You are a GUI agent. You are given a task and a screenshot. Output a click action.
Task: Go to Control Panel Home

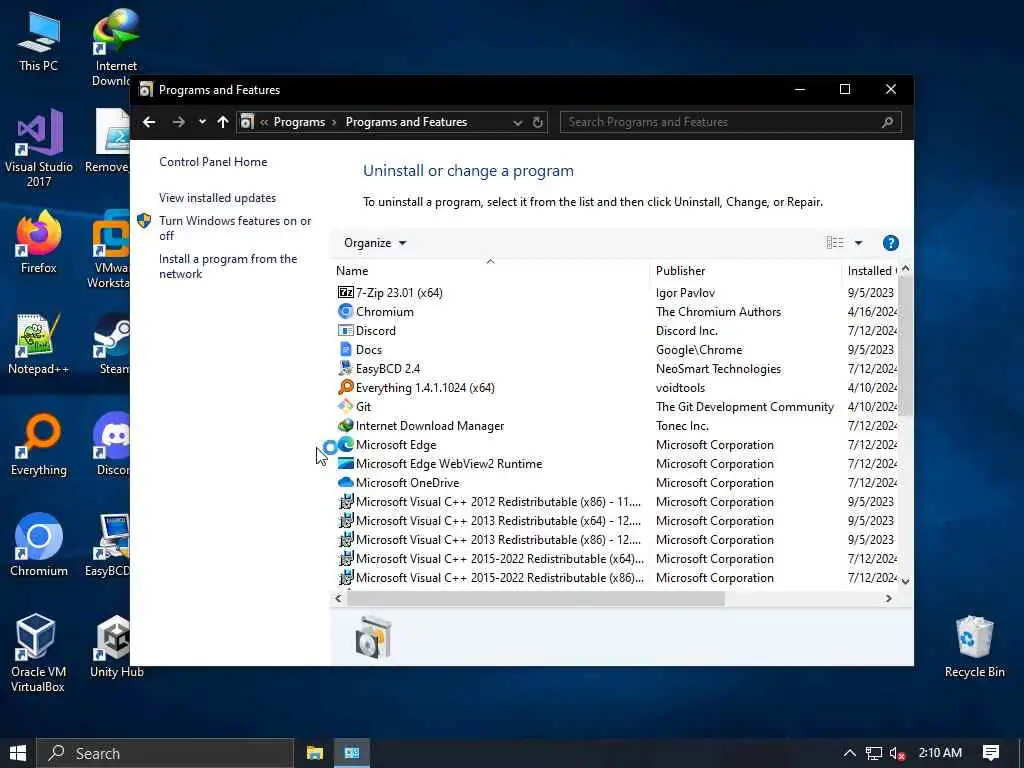pos(213,162)
